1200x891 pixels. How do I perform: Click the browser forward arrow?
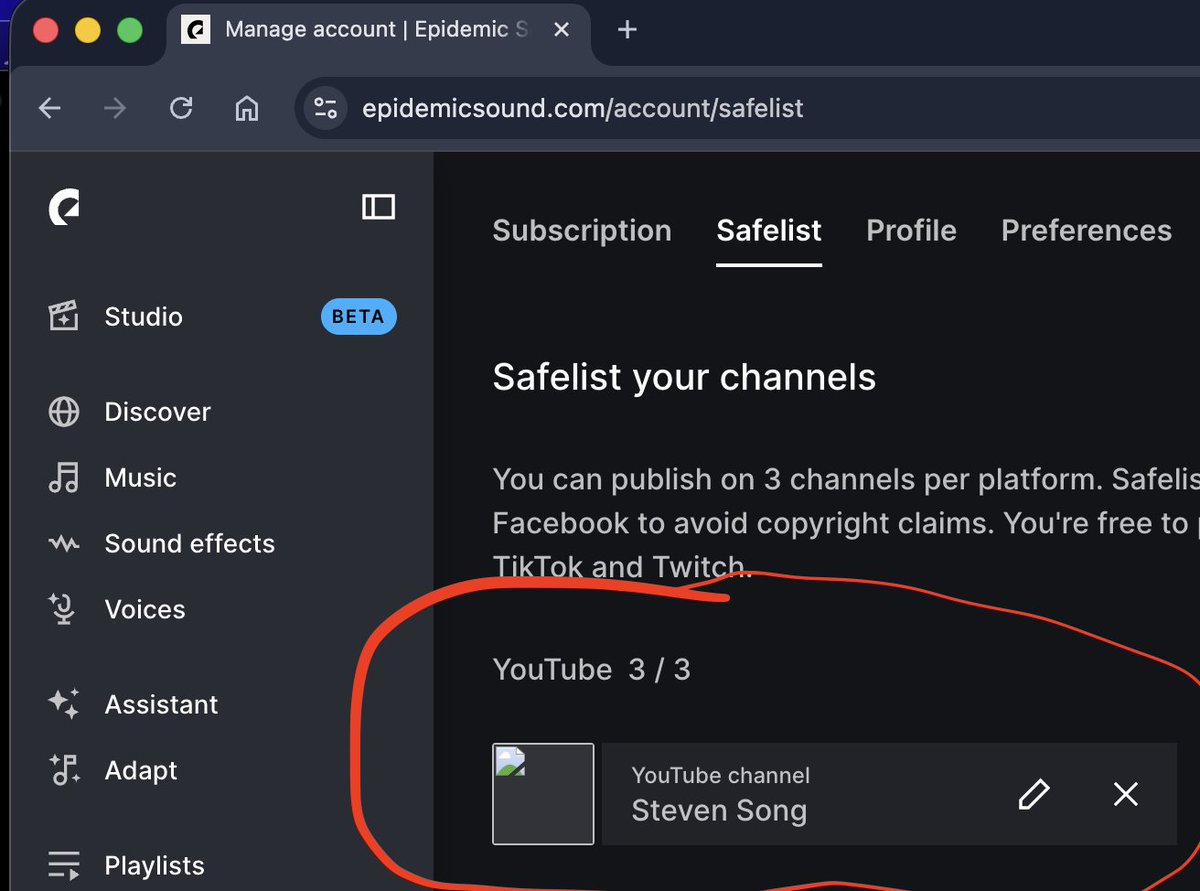pyautogui.click(x=115, y=108)
